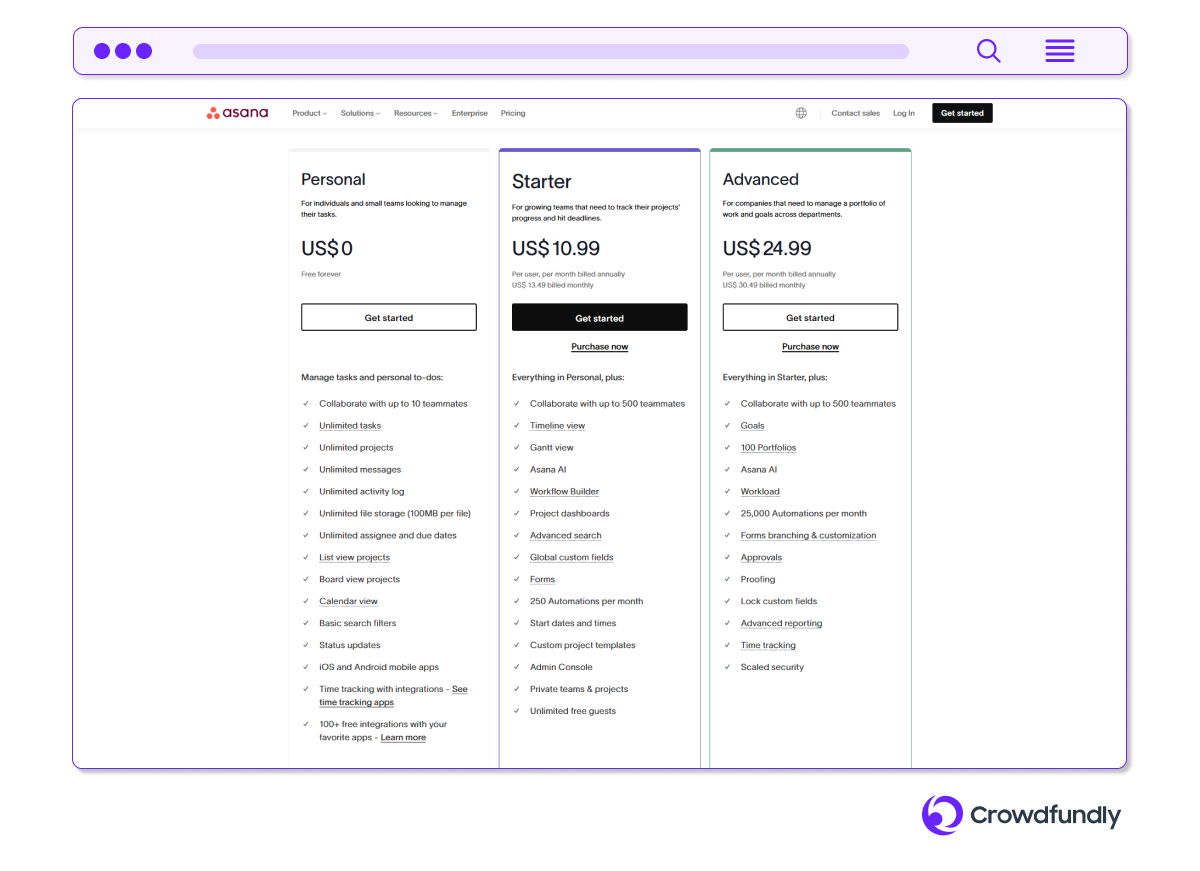Open the List view projects link
This screenshot has width=1200, height=871.
point(354,558)
